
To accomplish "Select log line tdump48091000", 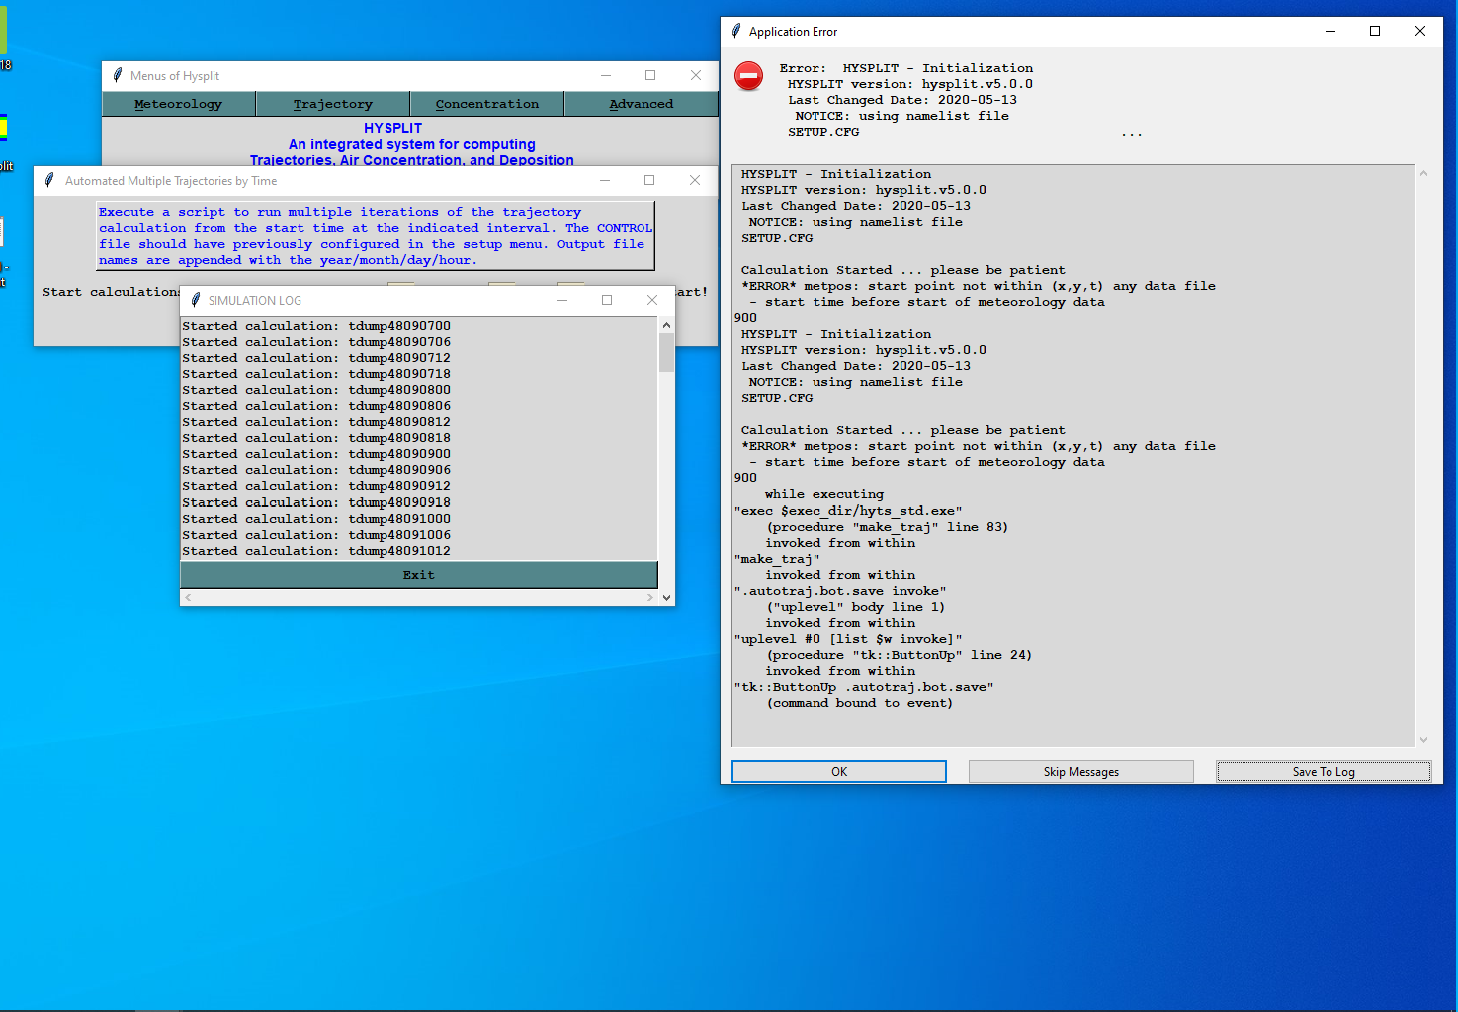I will point(317,519).
